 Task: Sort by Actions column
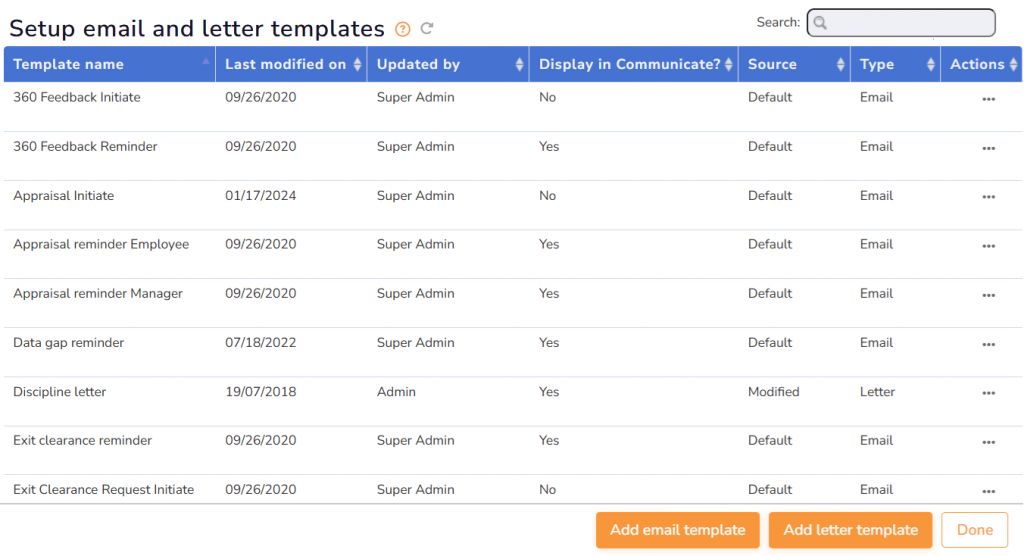coord(982,64)
